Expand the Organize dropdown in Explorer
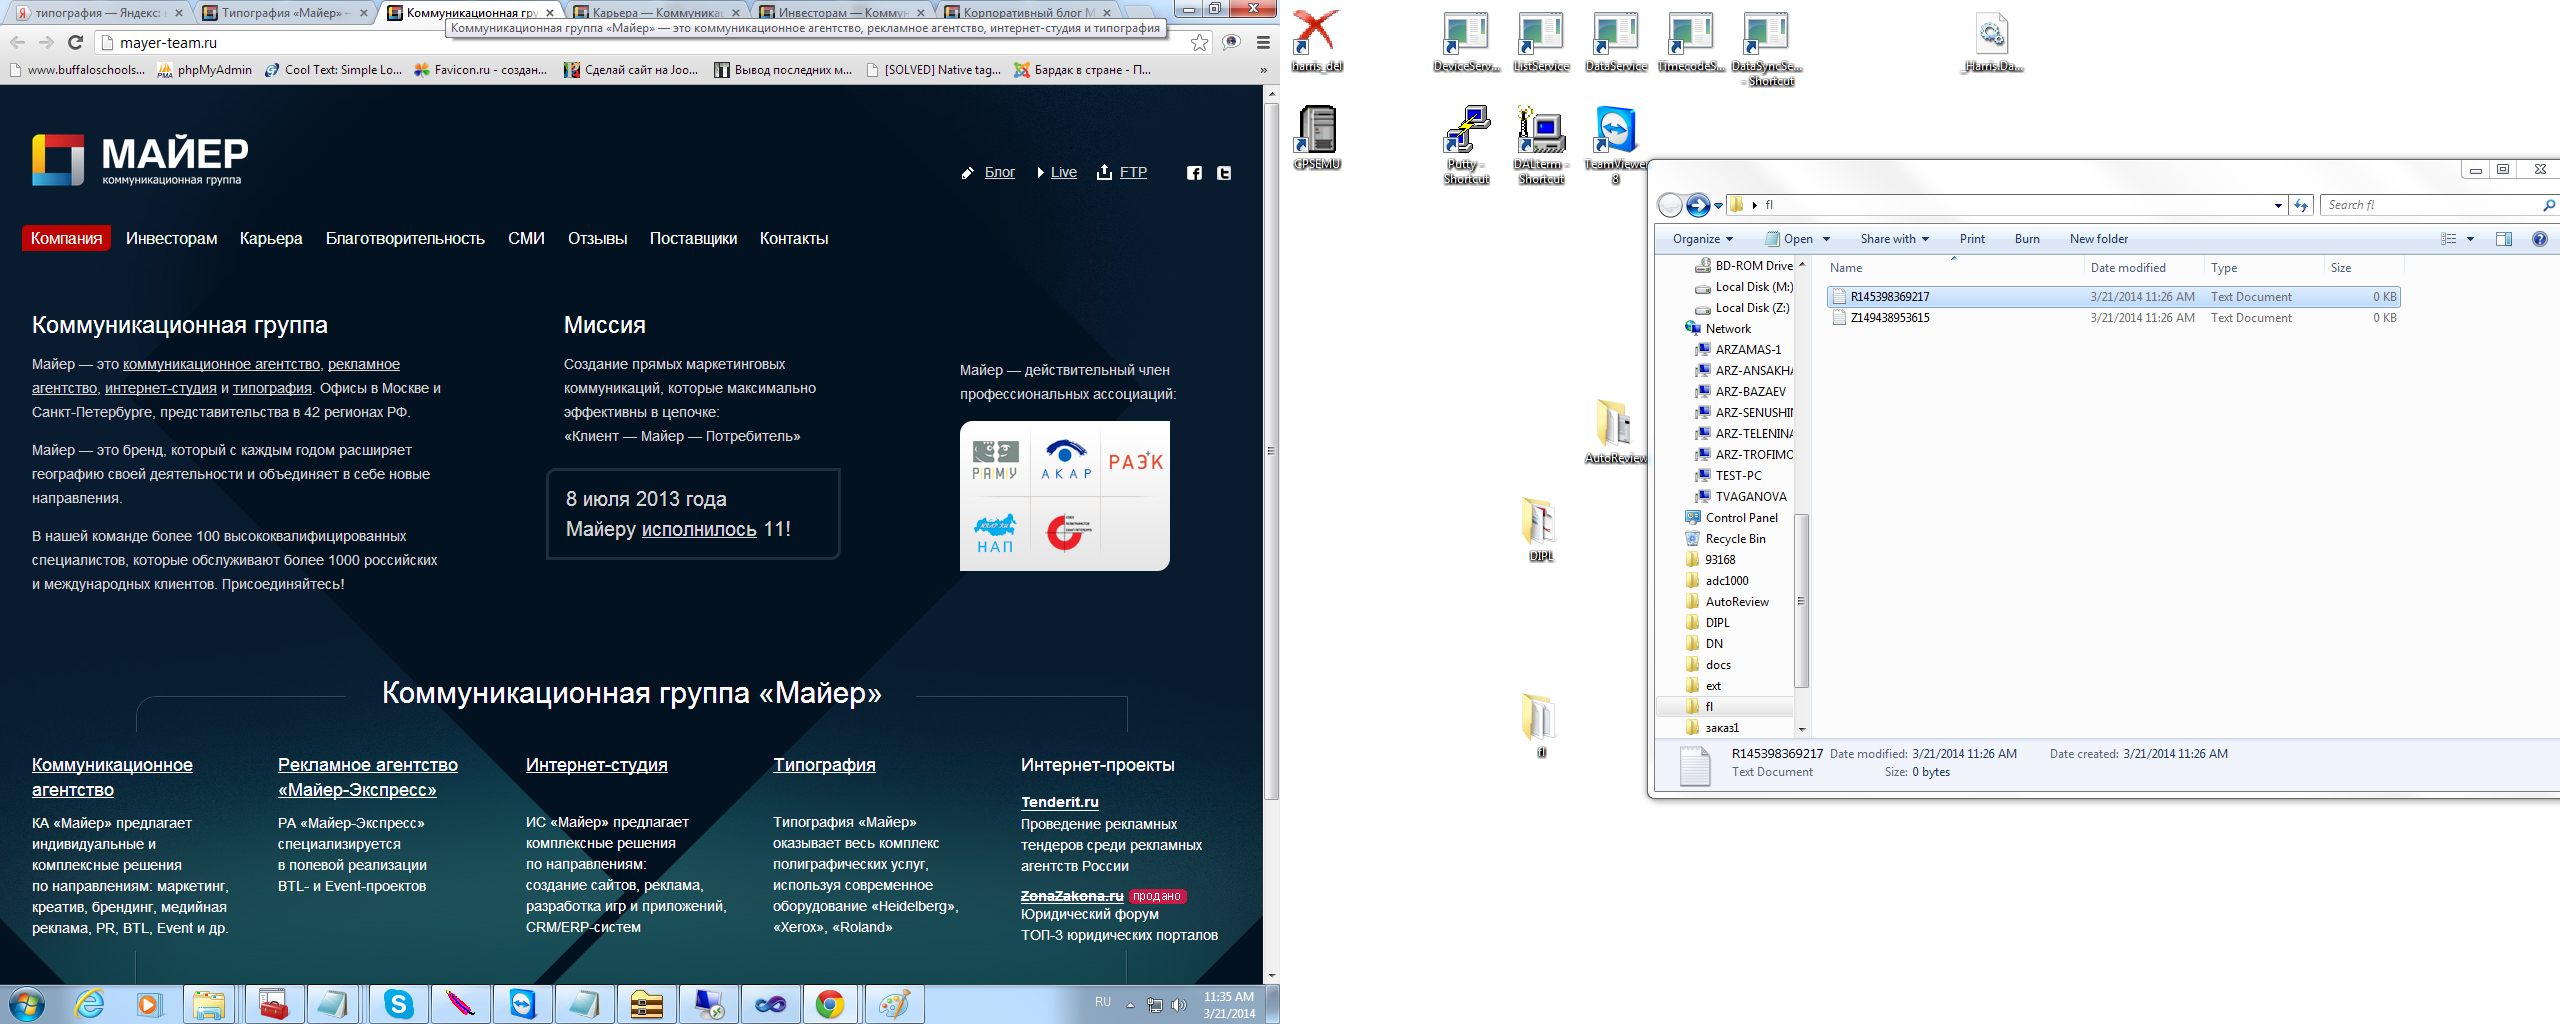 coord(1702,239)
